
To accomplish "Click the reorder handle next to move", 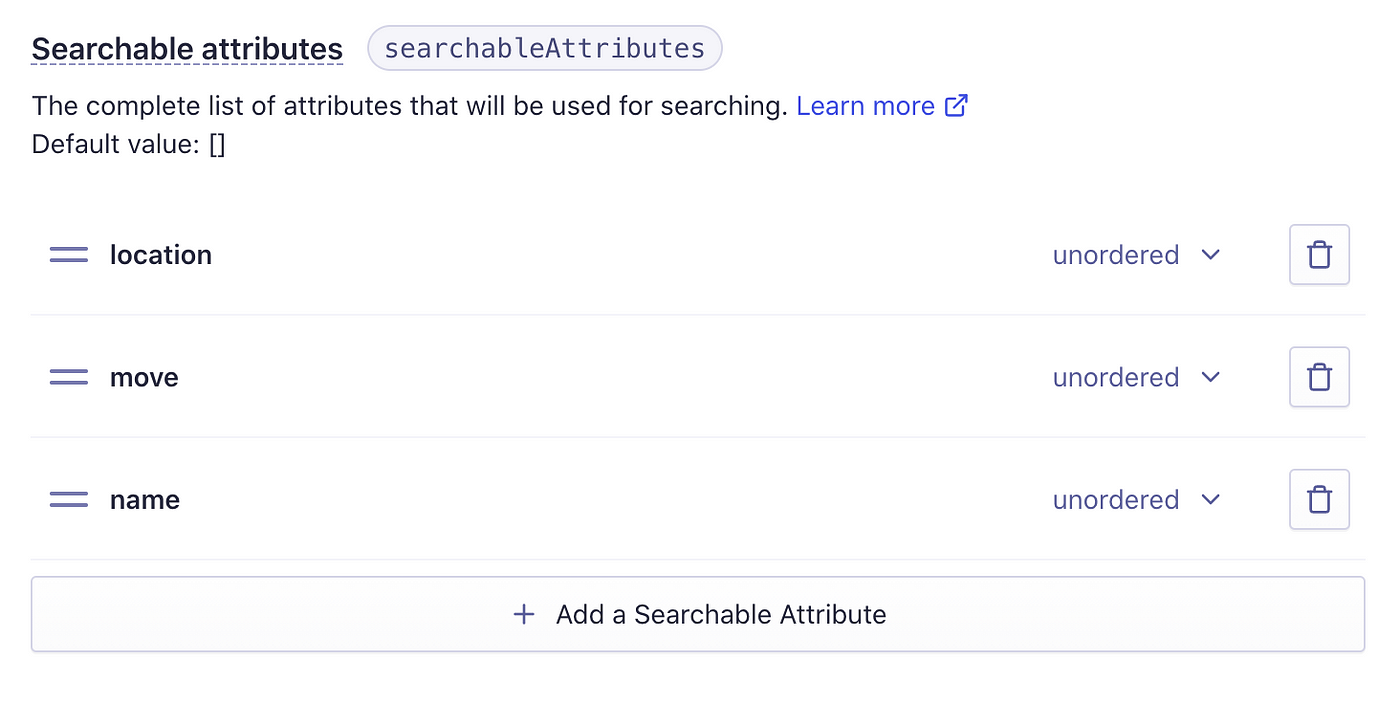I will tap(69, 377).
